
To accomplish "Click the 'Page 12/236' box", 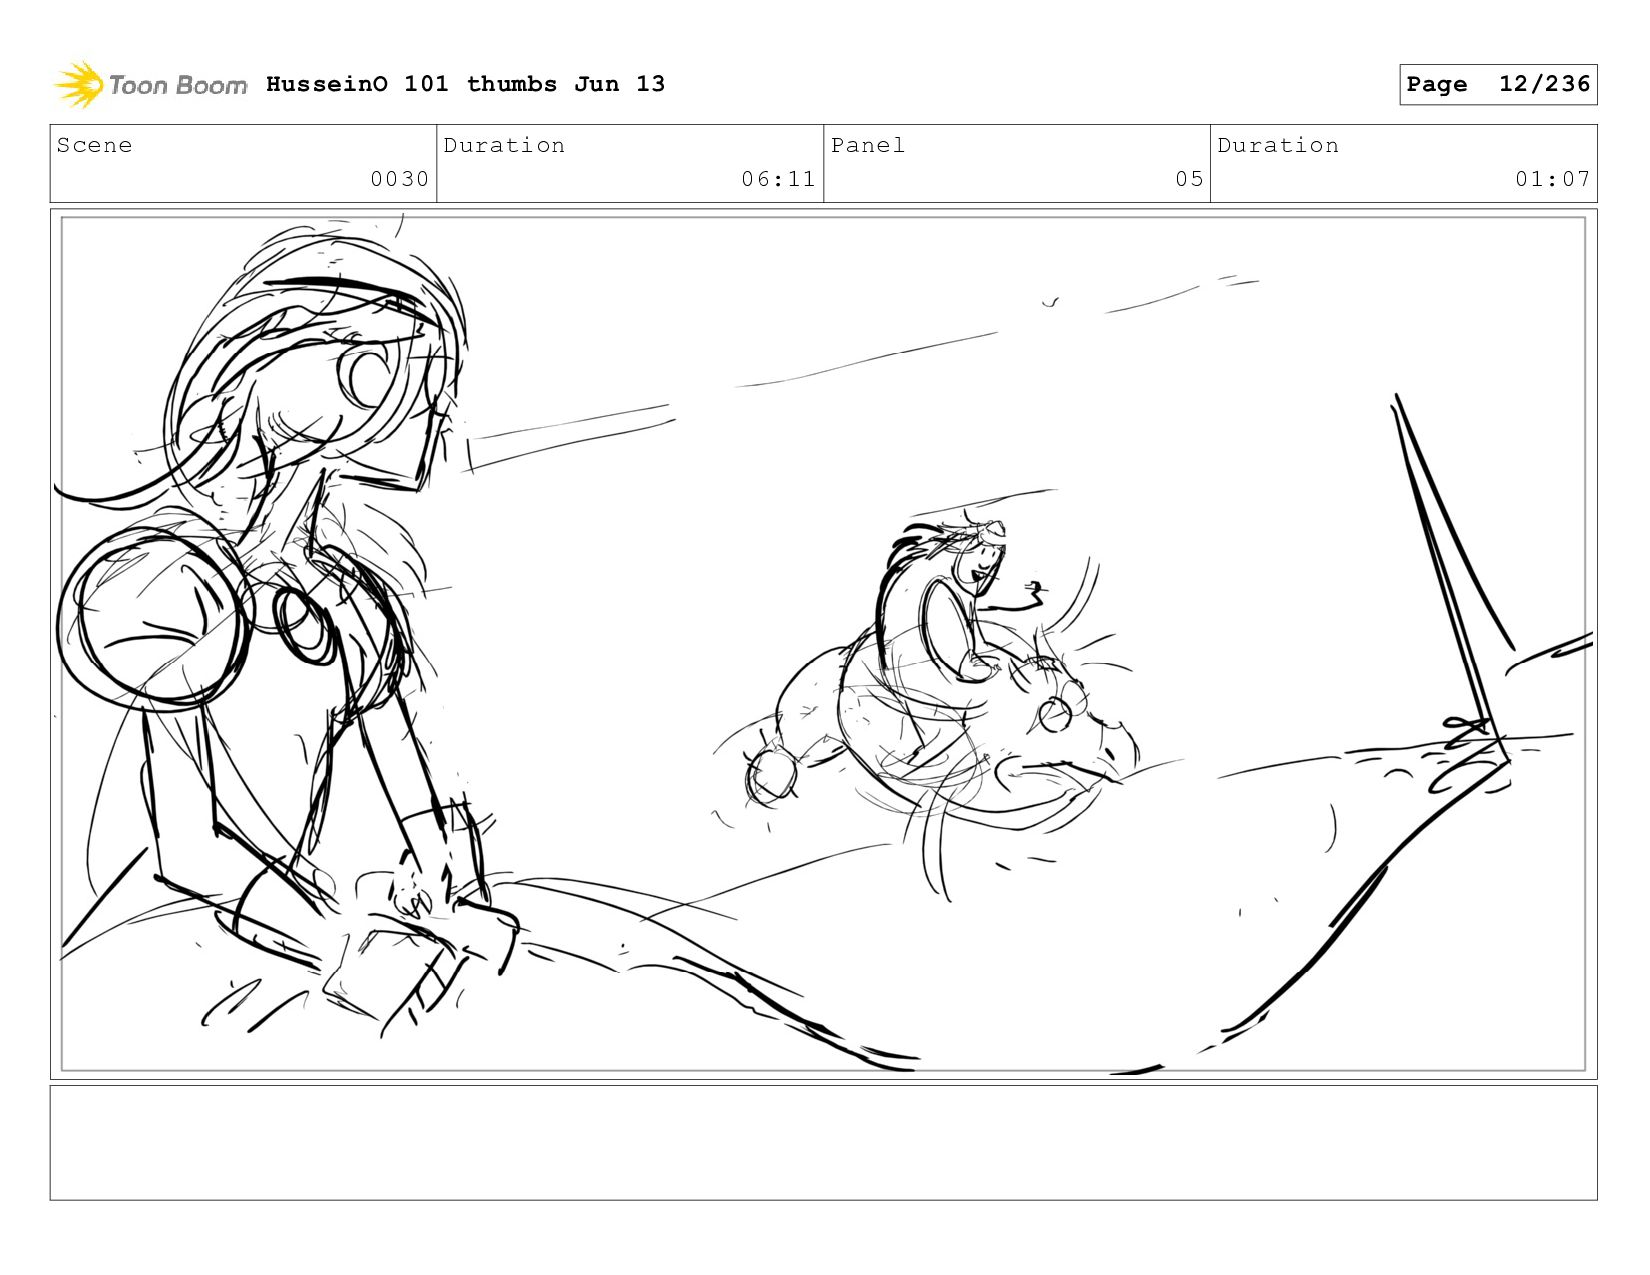I will pyautogui.click(x=1498, y=84).
